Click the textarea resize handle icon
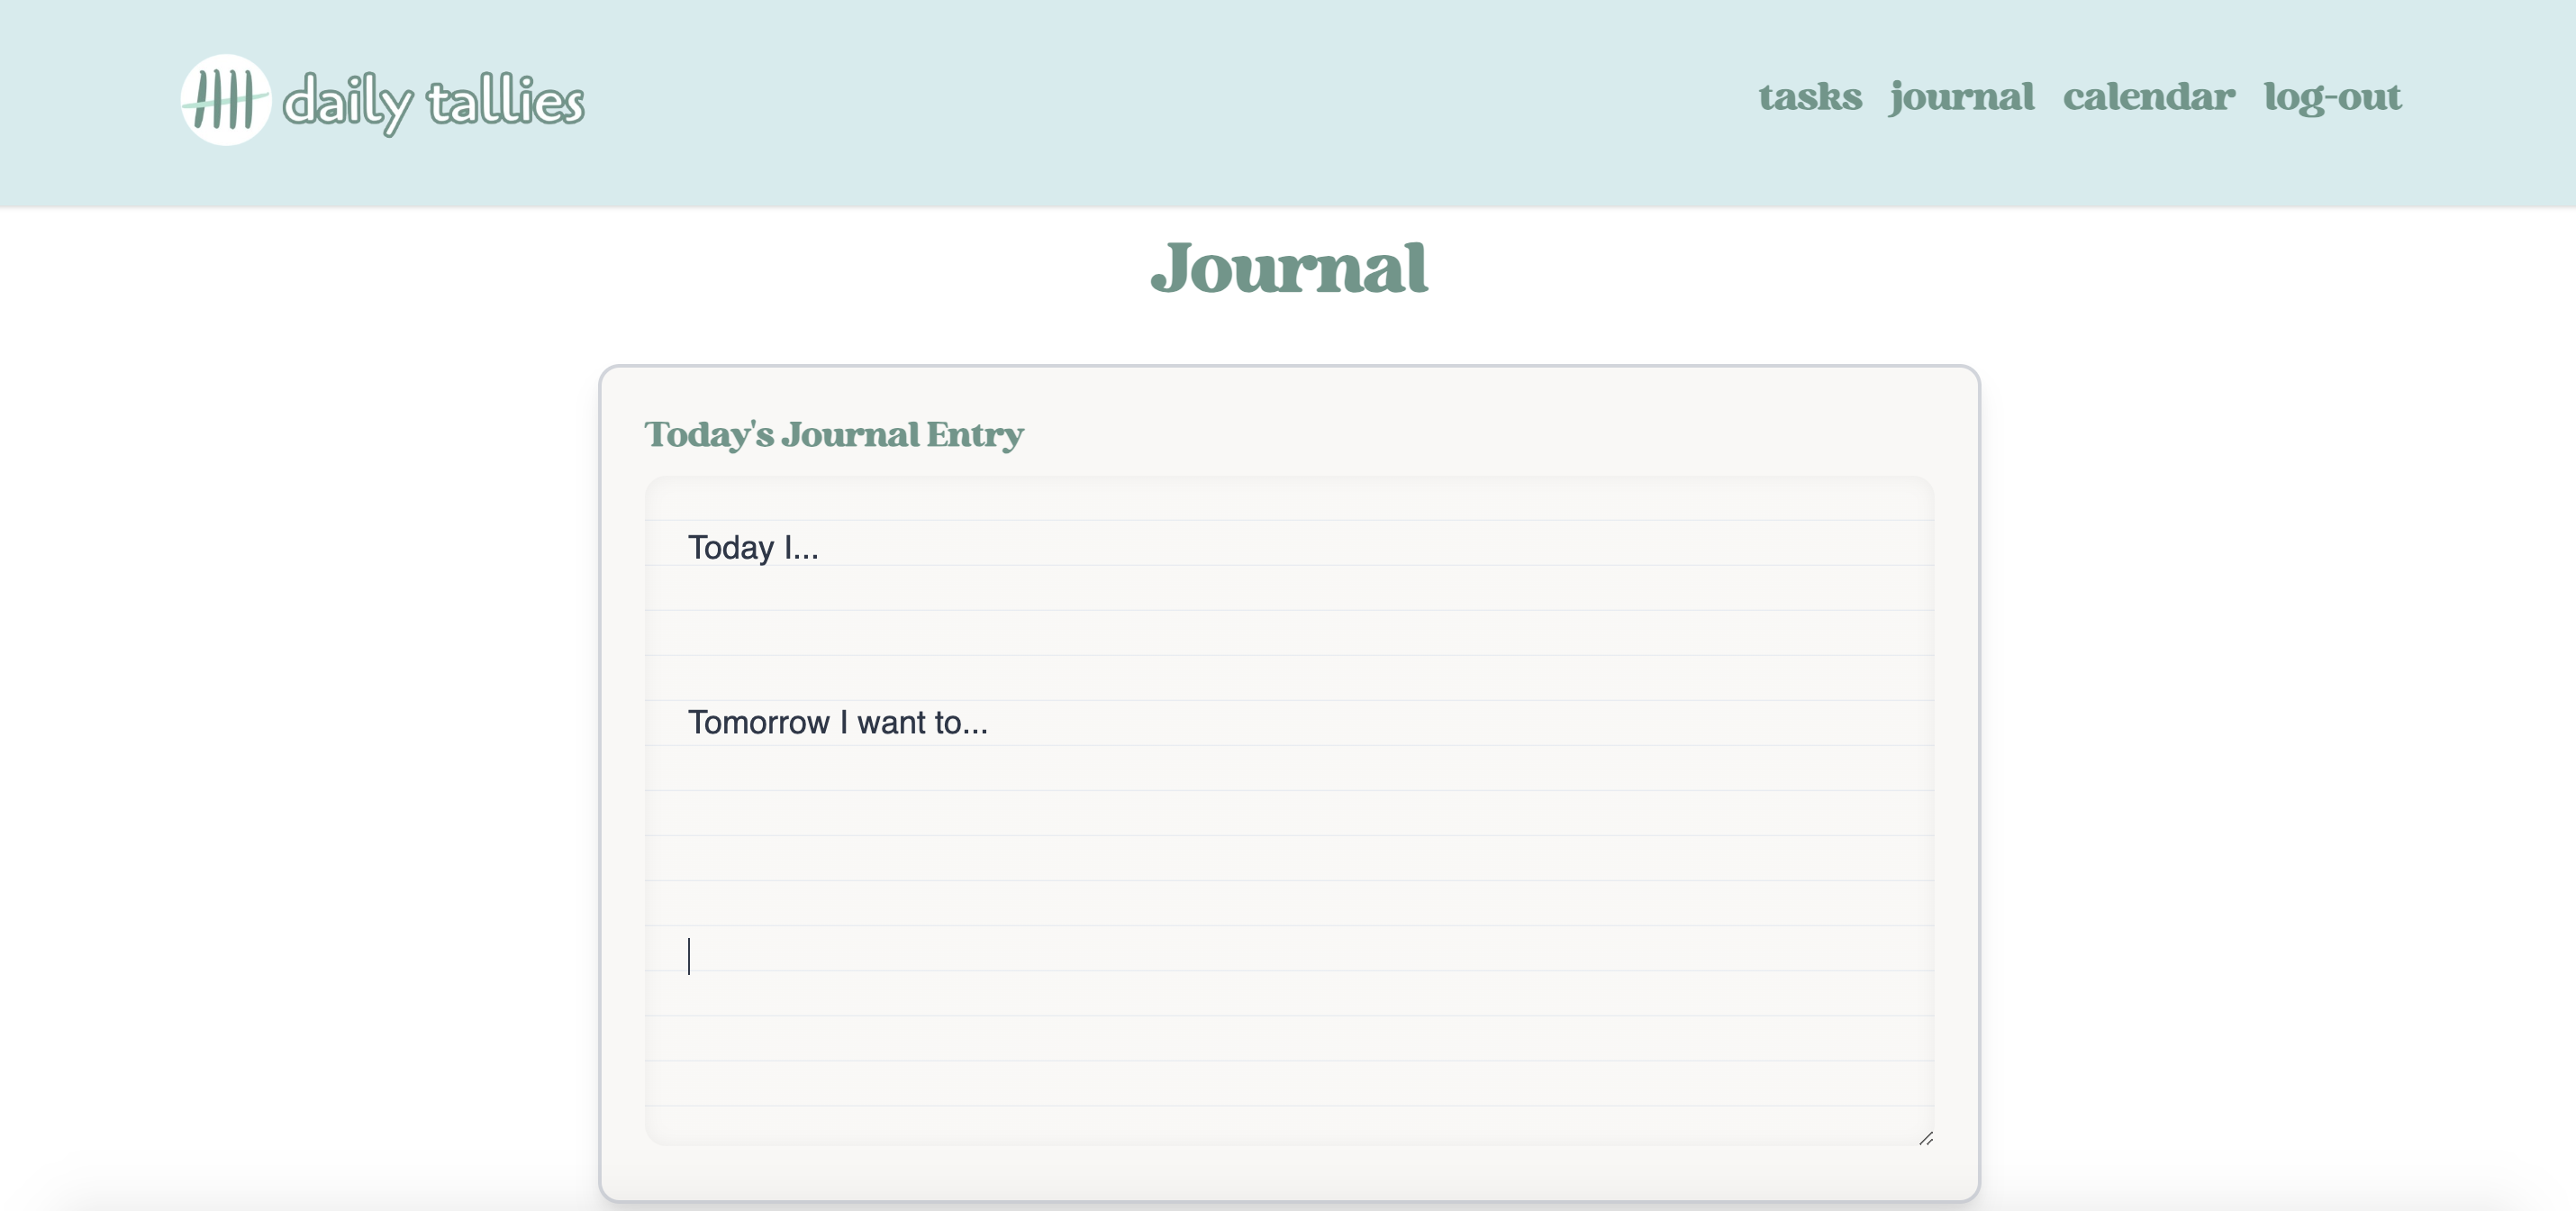This screenshot has height=1211, width=2576. pyautogui.click(x=1925, y=1138)
